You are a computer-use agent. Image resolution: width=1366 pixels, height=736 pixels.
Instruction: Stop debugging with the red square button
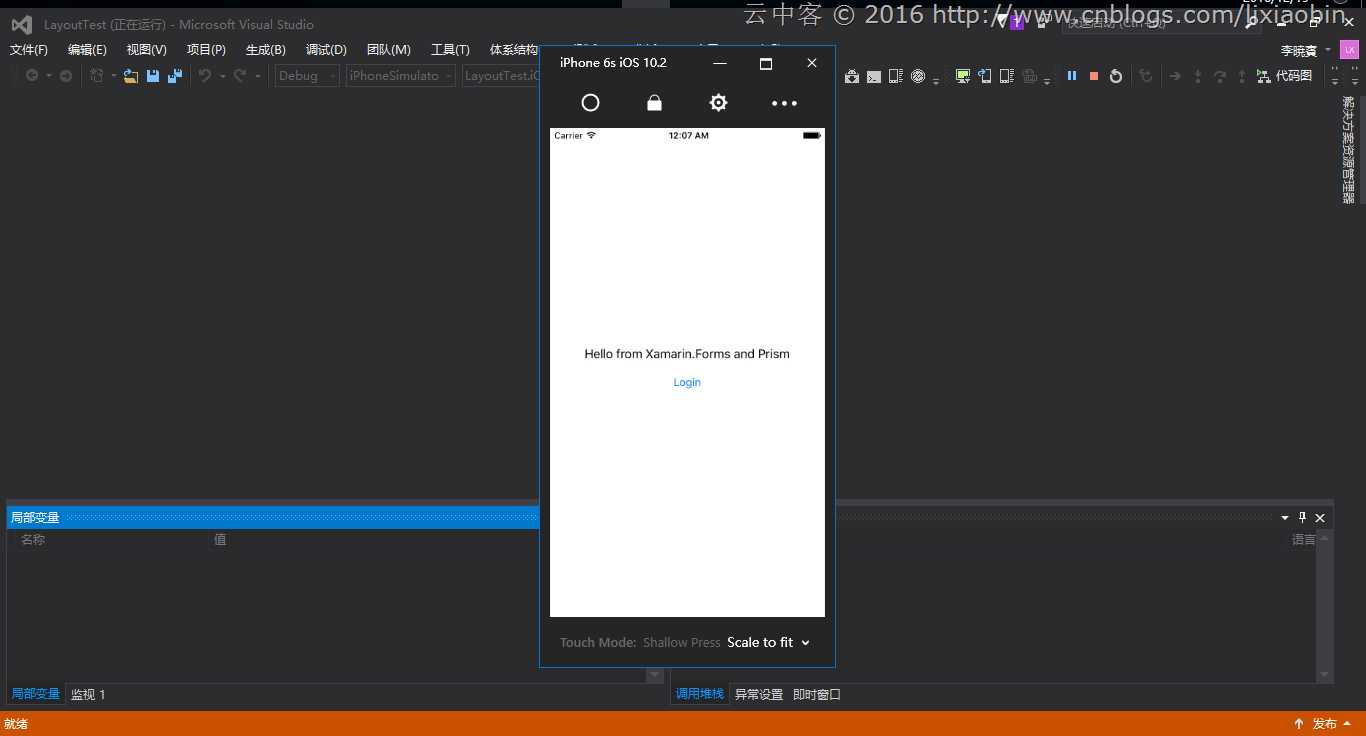click(1094, 76)
